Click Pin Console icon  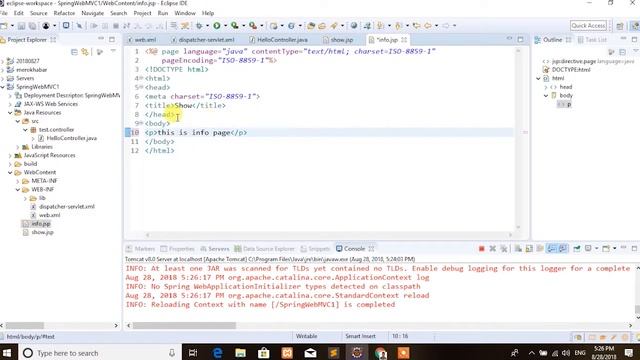577,249
